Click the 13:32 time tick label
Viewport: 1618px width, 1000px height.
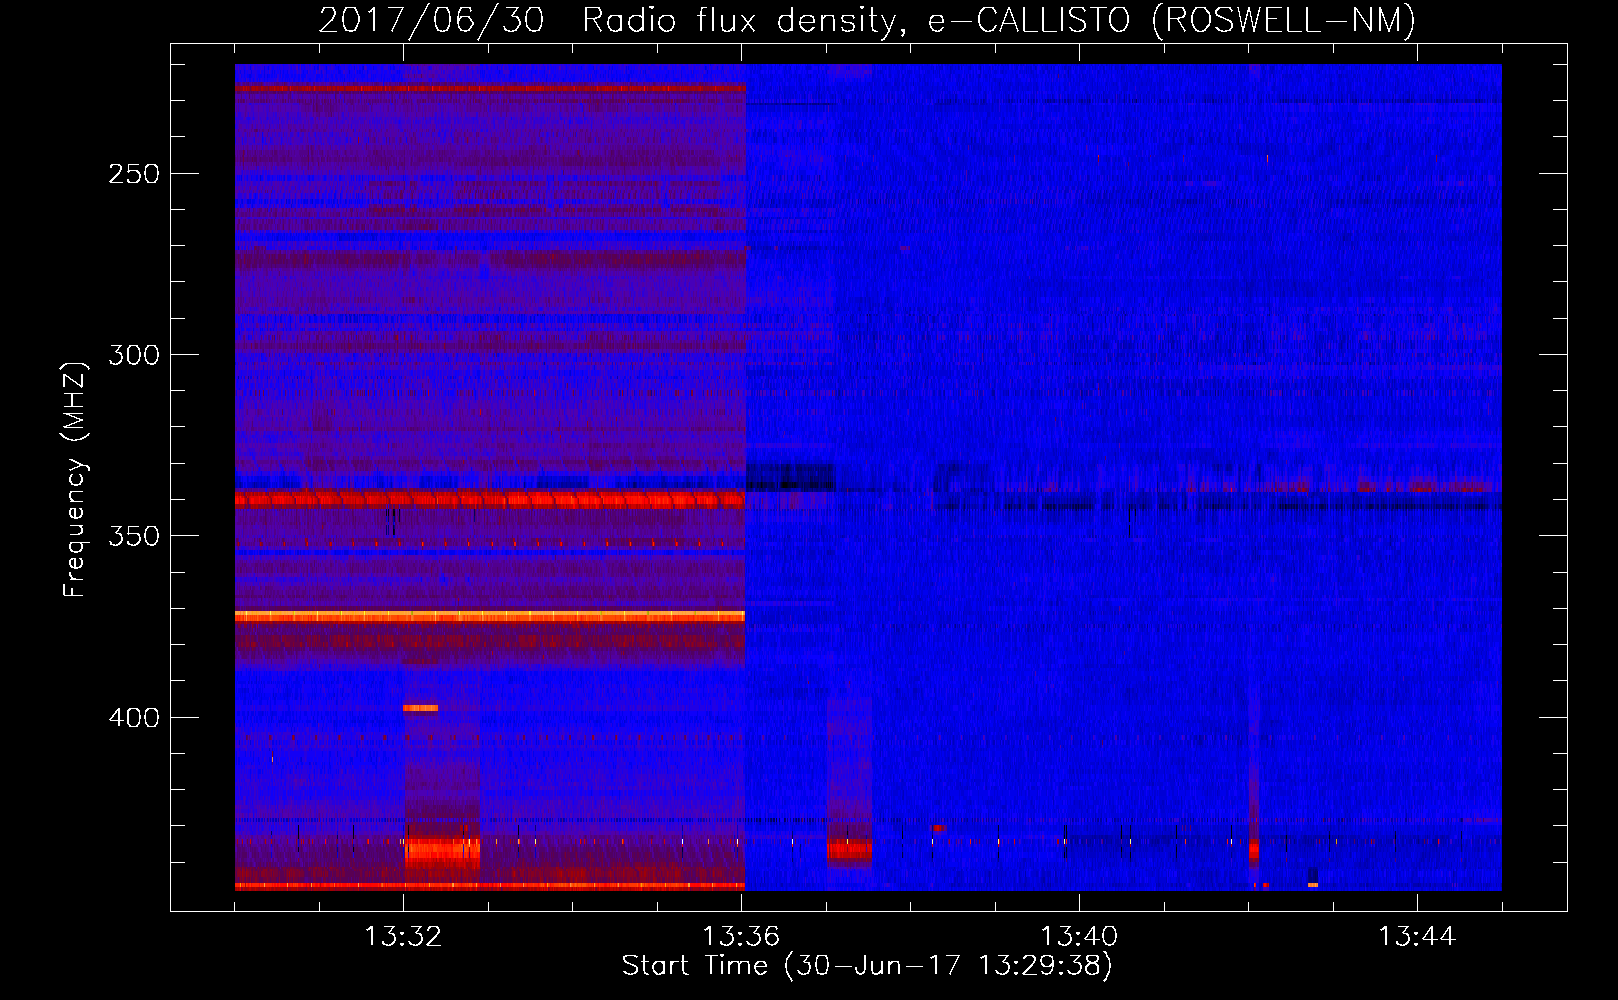pos(403,937)
